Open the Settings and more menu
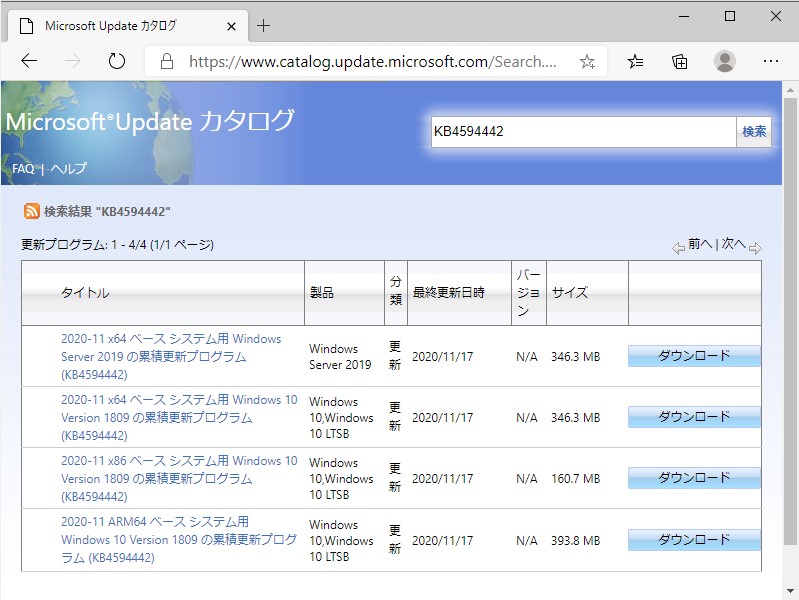The width and height of the screenshot is (799, 600). [x=770, y=61]
